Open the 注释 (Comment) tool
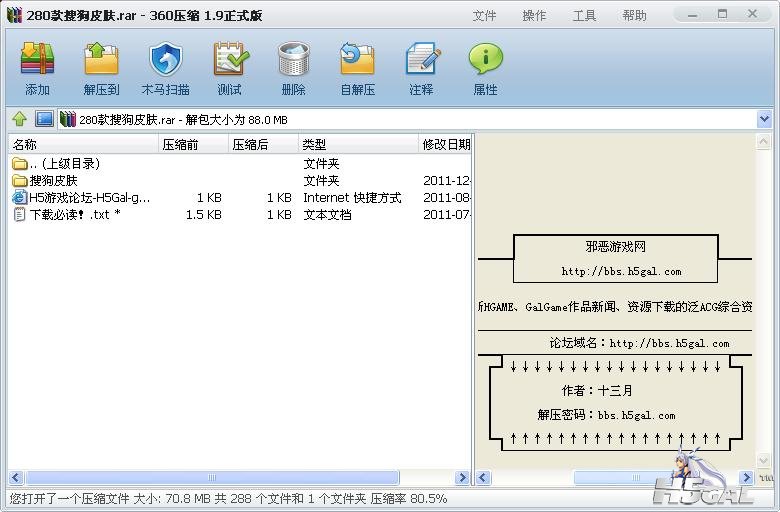Image resolution: width=780 pixels, height=512 pixels. coord(422,59)
